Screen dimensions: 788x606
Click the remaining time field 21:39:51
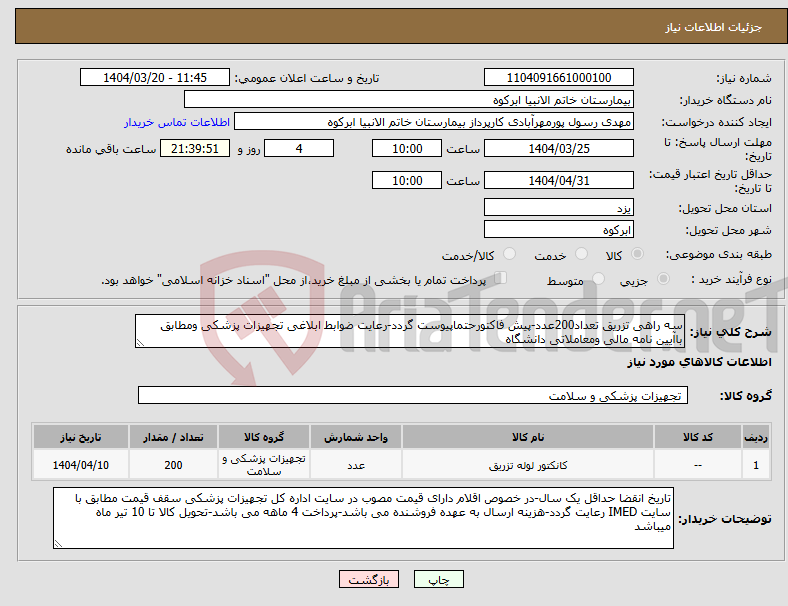(x=195, y=149)
